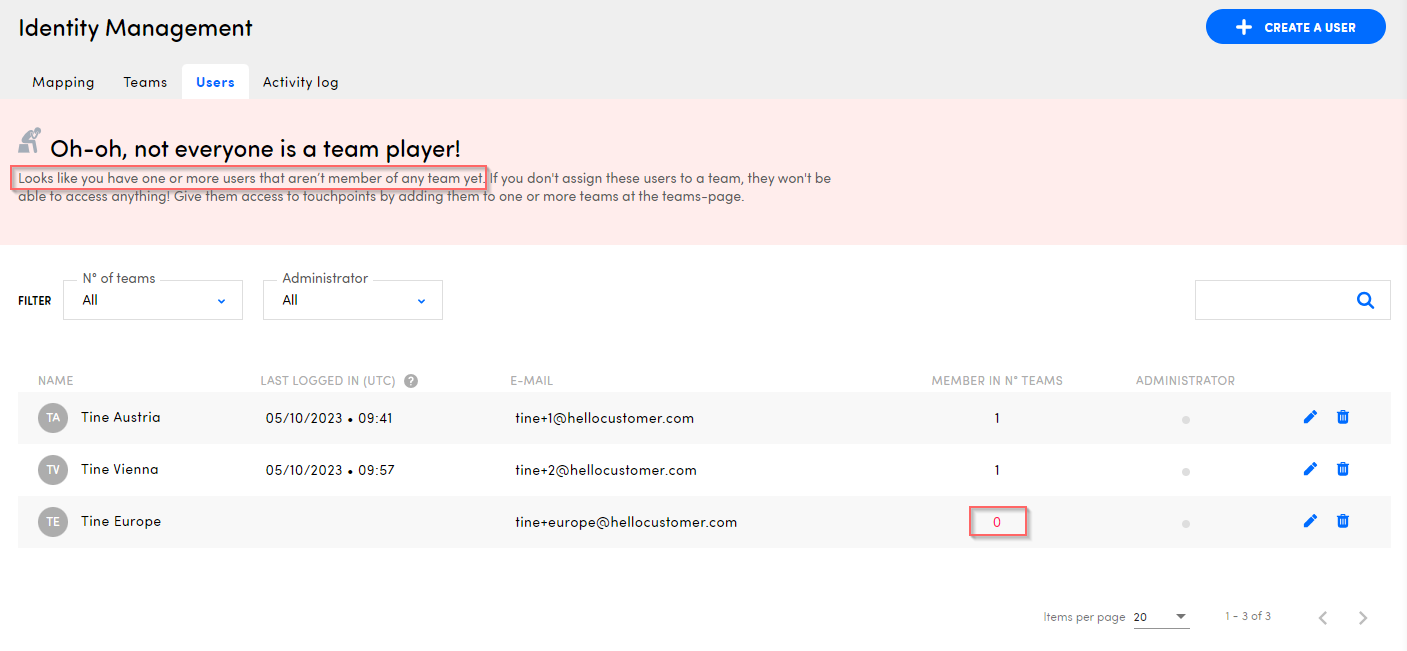The image size is (1407, 651).
Task: Click the user search input field
Action: (1270, 300)
